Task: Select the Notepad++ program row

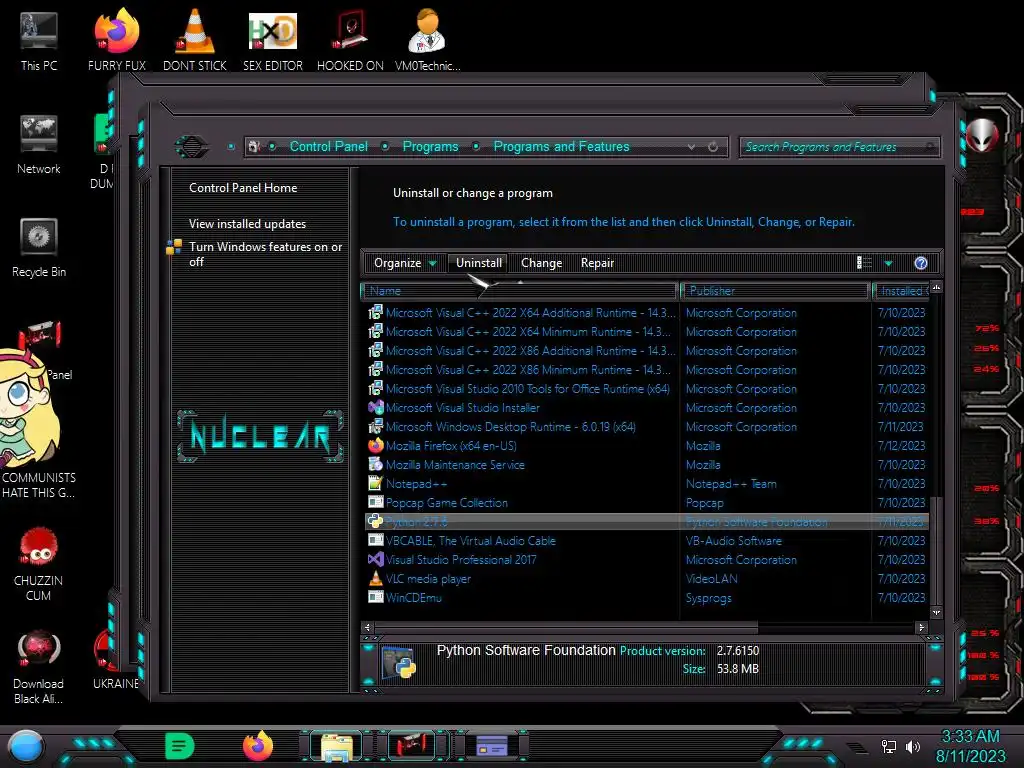Action: point(647,483)
